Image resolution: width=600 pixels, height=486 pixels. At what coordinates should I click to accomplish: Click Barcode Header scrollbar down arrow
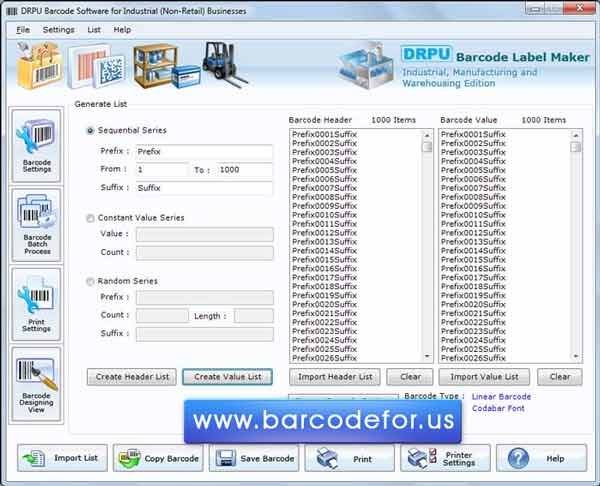pos(427,356)
